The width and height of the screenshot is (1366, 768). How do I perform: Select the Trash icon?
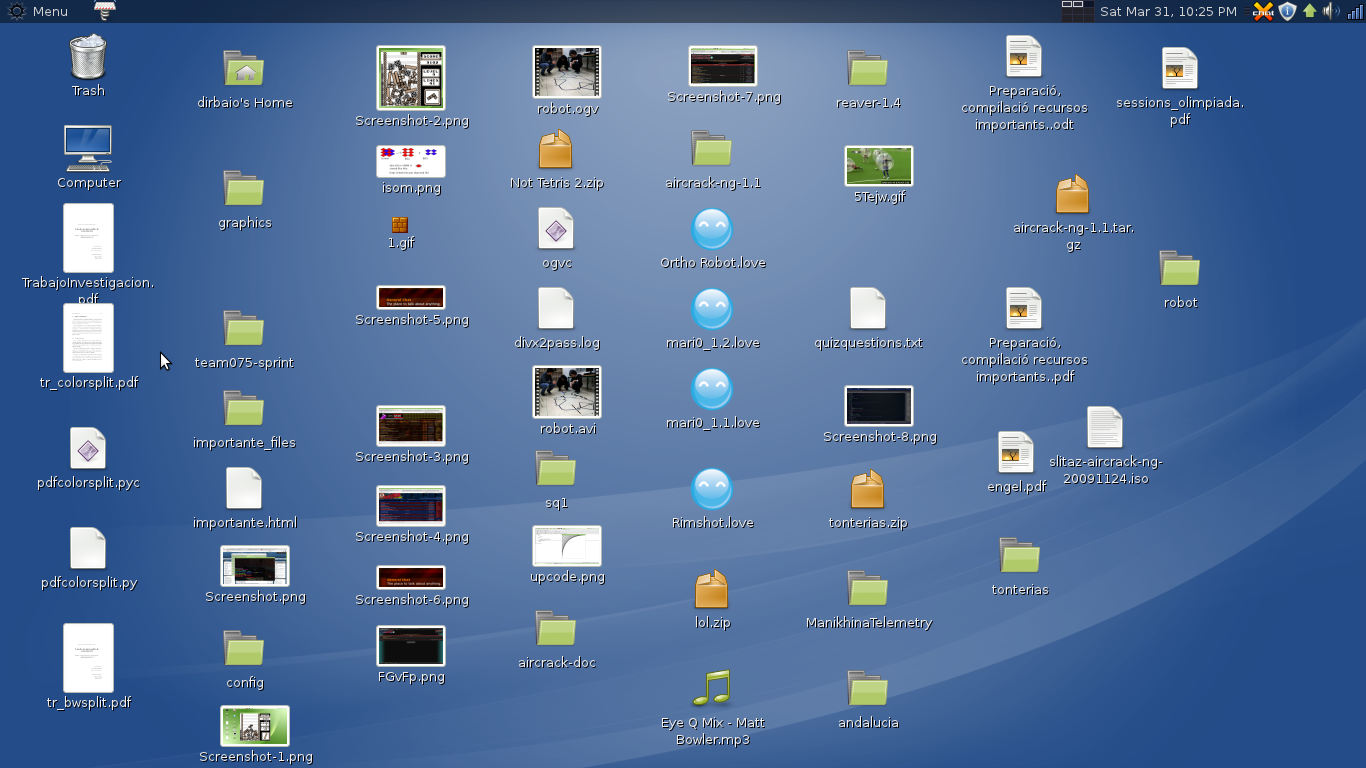click(x=88, y=57)
